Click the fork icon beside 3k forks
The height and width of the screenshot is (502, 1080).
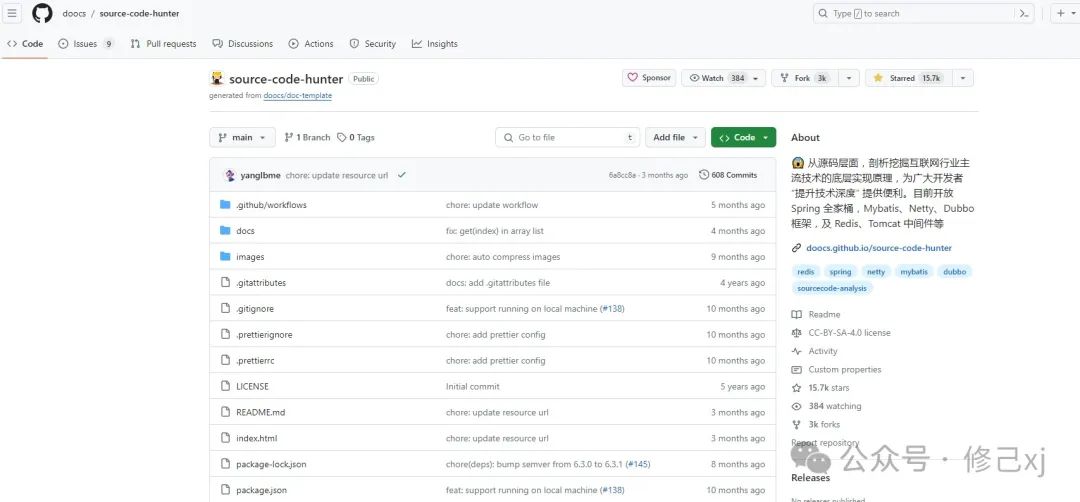coord(797,425)
